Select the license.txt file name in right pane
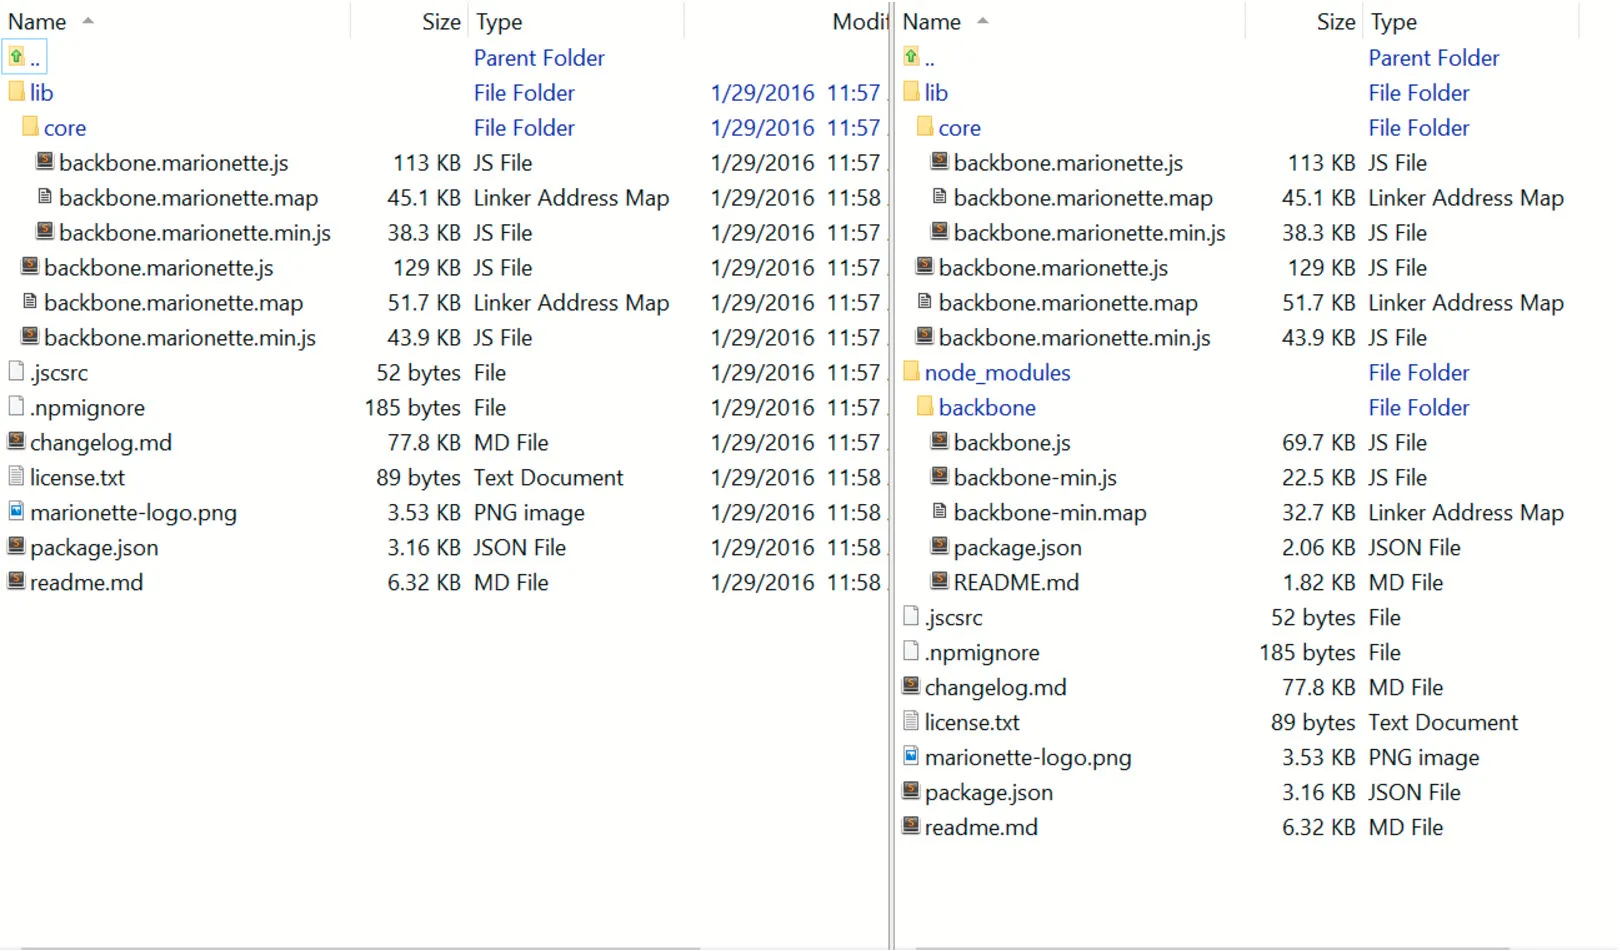1620x951 pixels. click(973, 723)
